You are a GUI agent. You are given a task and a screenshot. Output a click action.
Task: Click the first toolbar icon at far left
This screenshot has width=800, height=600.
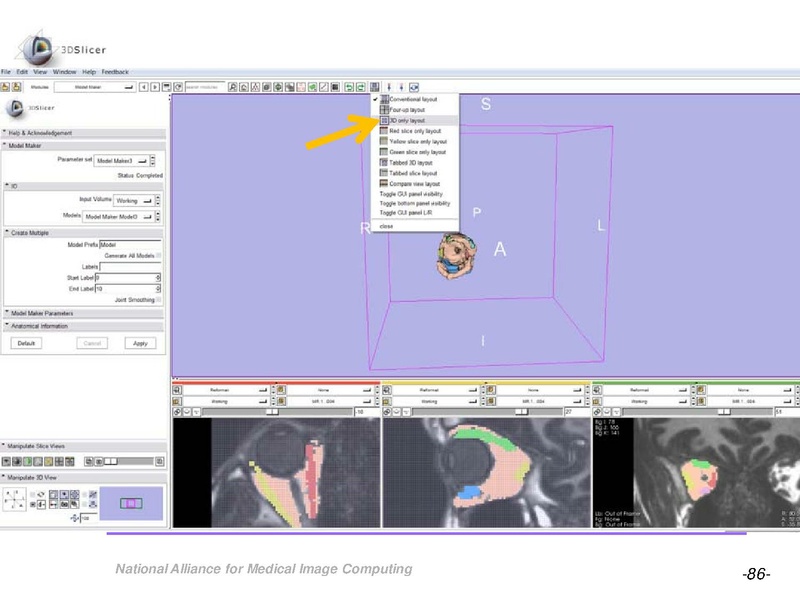(x=6, y=87)
